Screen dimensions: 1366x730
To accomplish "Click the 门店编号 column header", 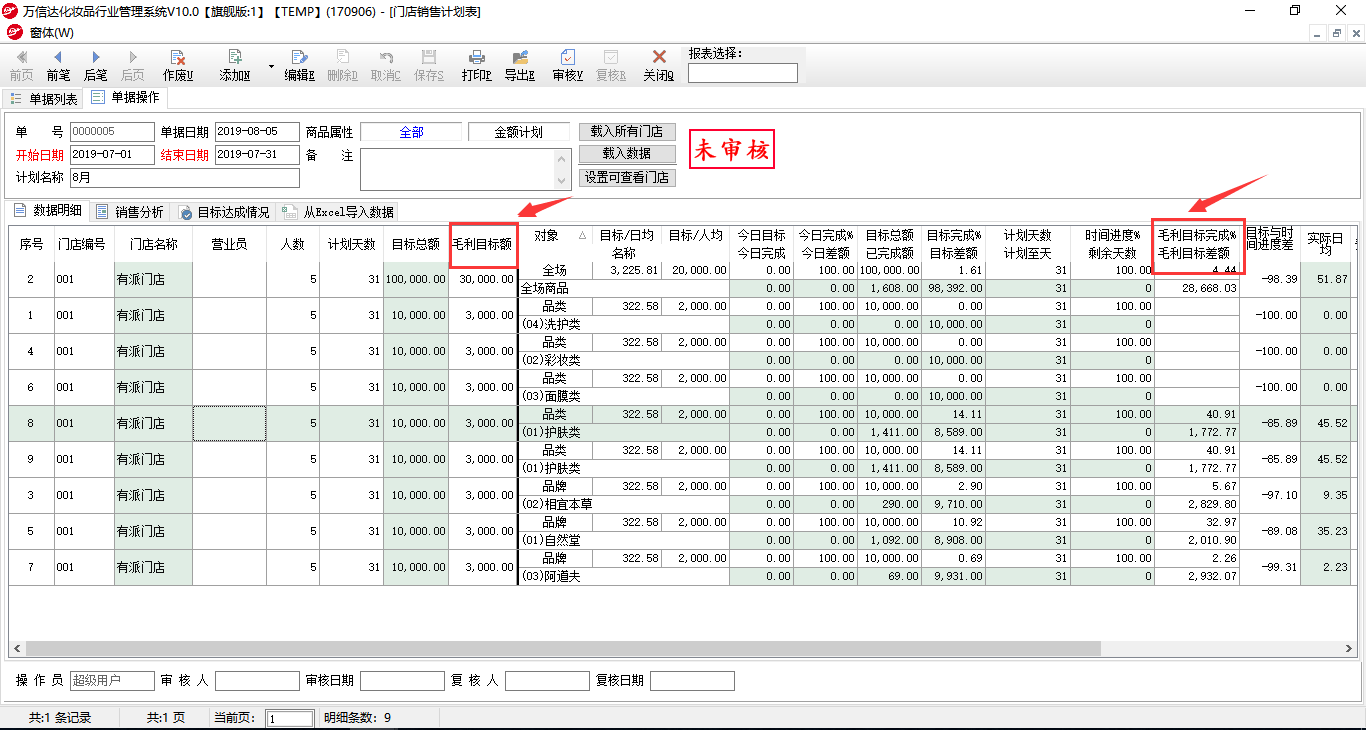I will (84, 243).
